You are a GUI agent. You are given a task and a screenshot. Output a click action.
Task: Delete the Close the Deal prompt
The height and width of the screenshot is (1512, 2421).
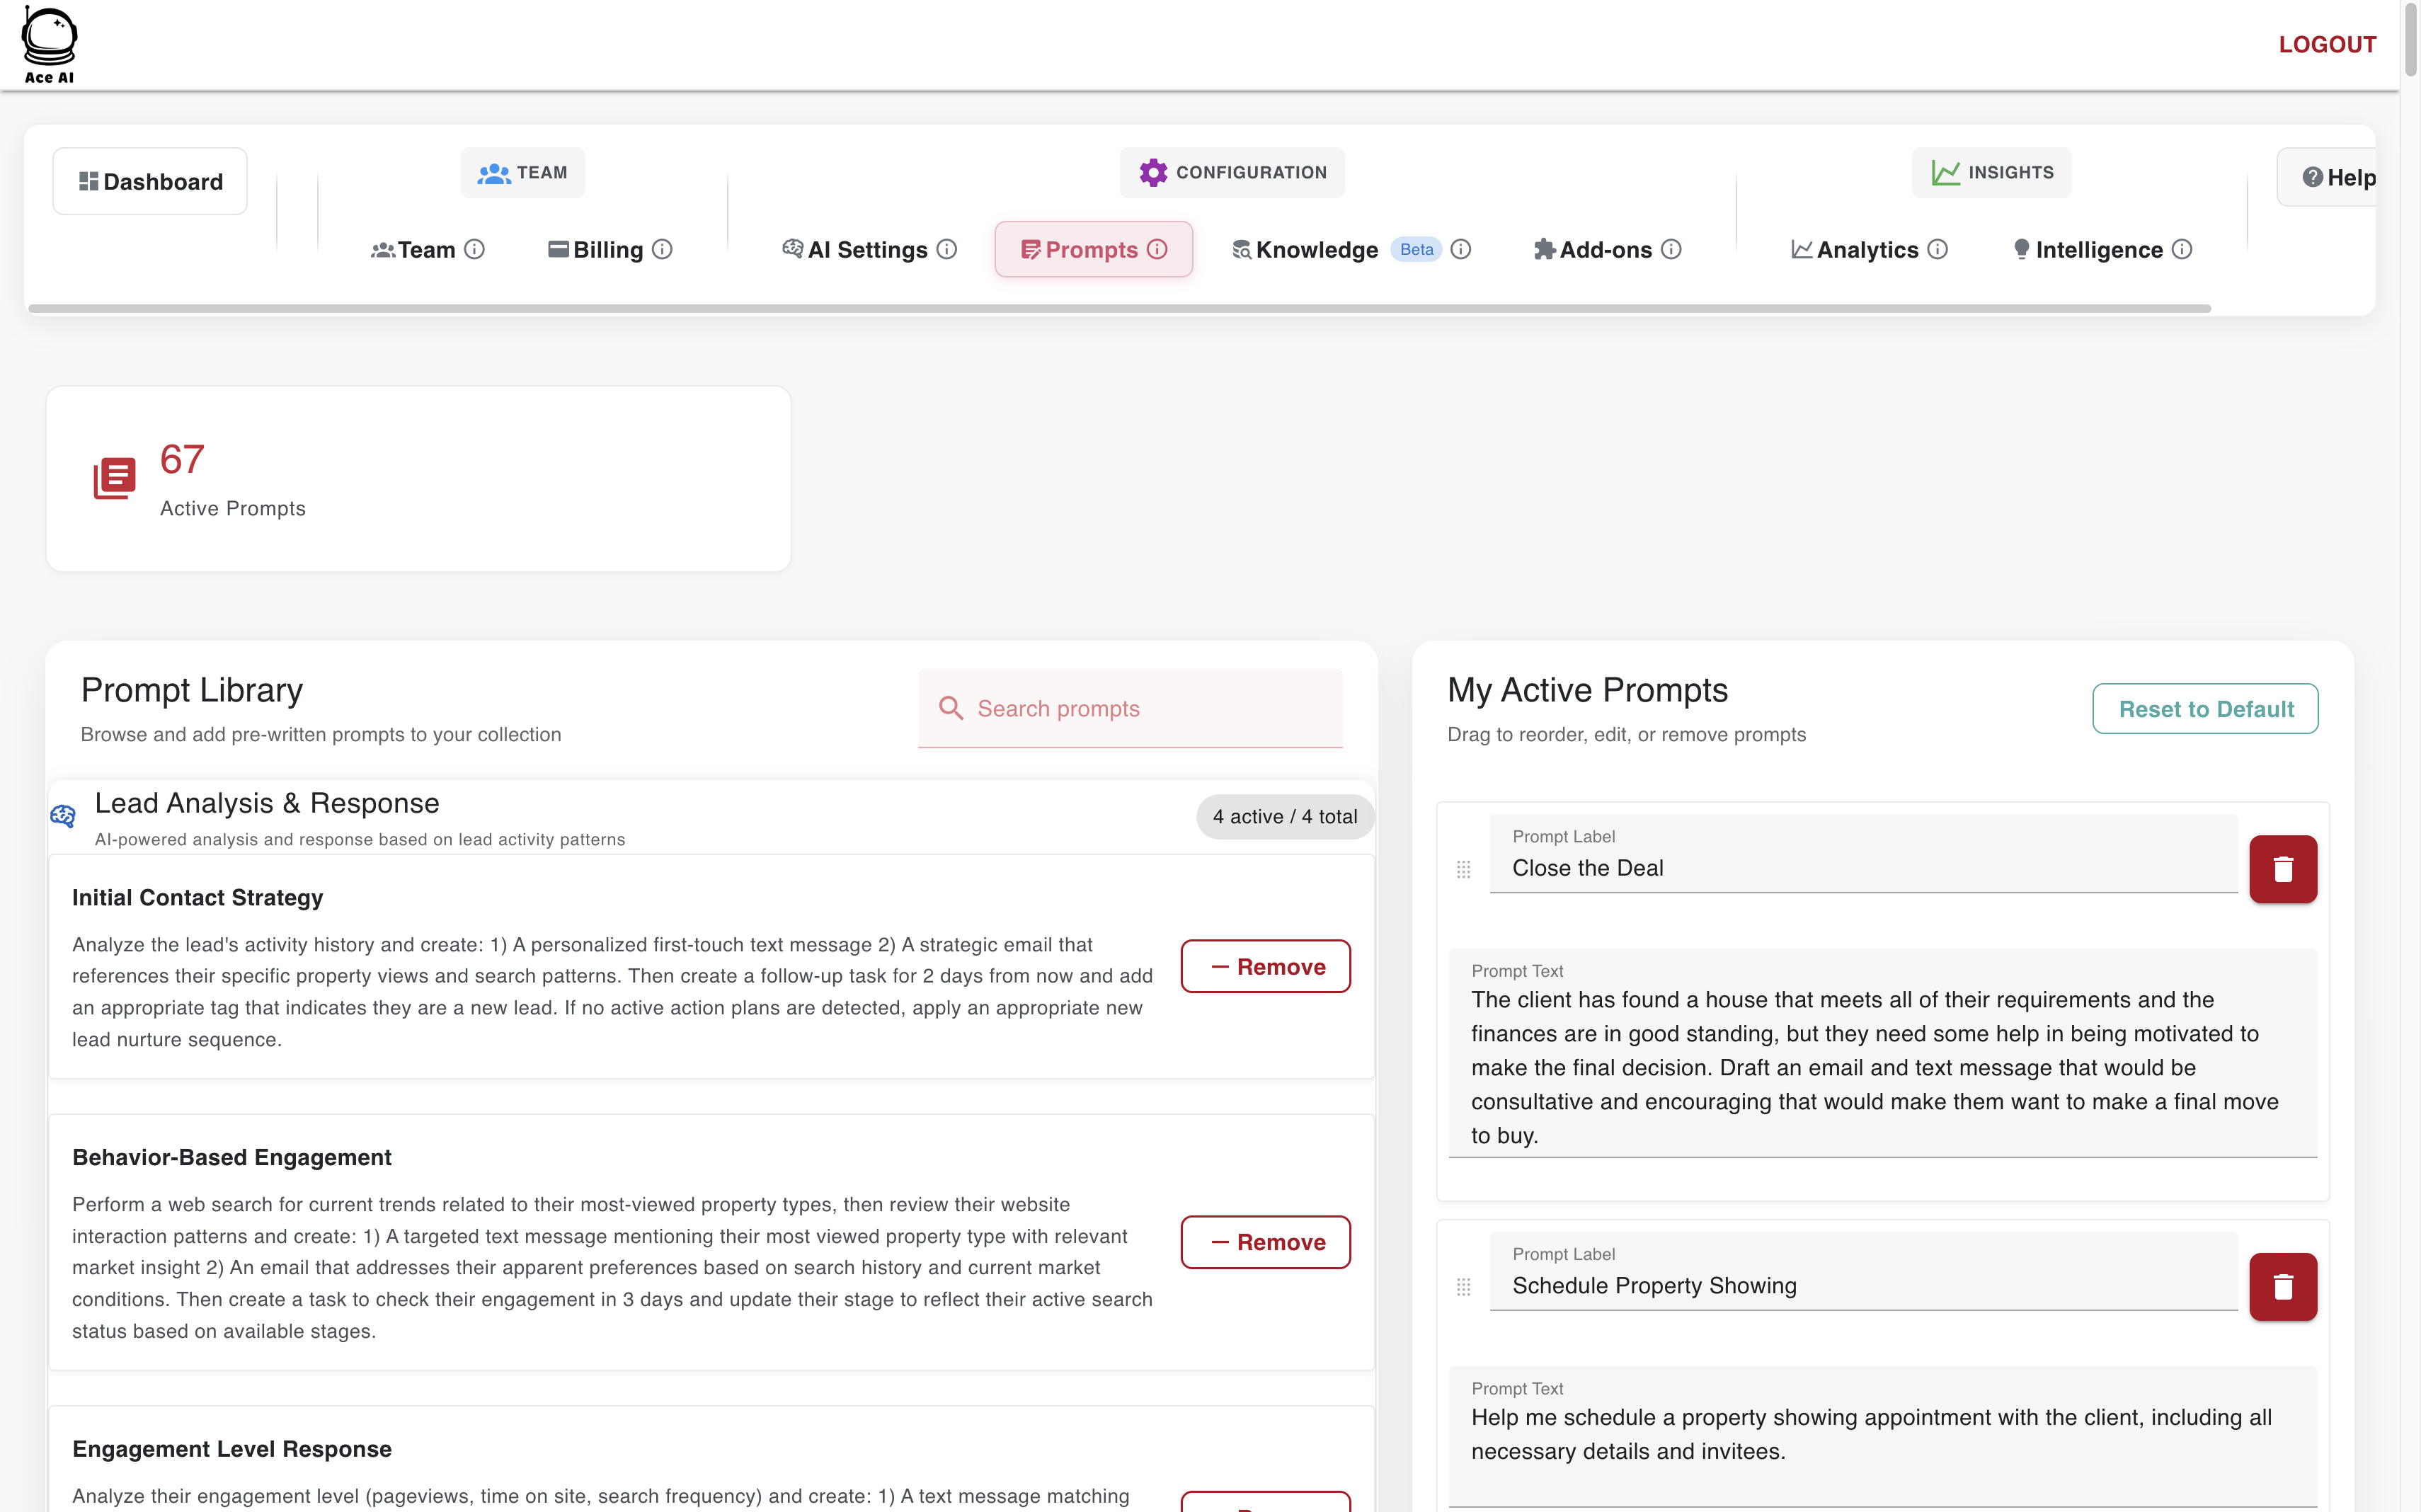[2282, 869]
